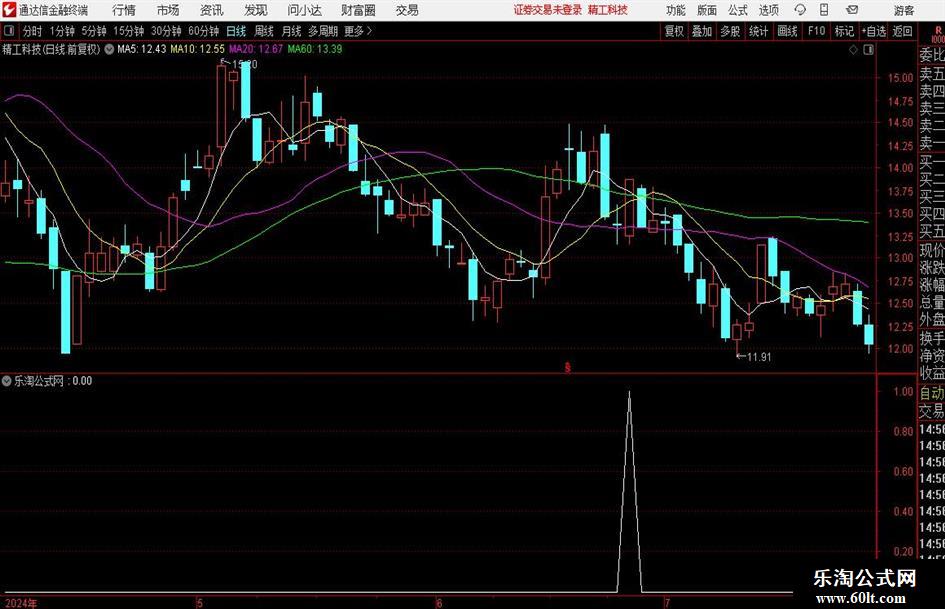Open the 交易 menu
945x609 pixels.
pyautogui.click(x=407, y=10)
